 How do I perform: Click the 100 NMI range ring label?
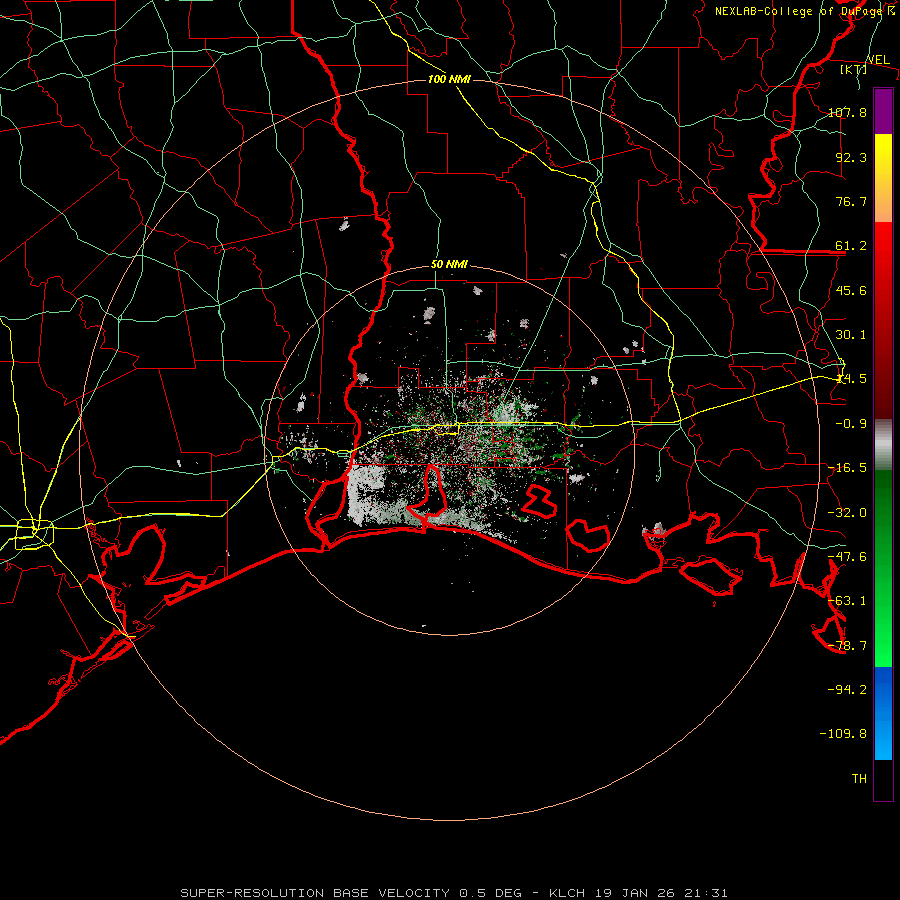point(449,79)
